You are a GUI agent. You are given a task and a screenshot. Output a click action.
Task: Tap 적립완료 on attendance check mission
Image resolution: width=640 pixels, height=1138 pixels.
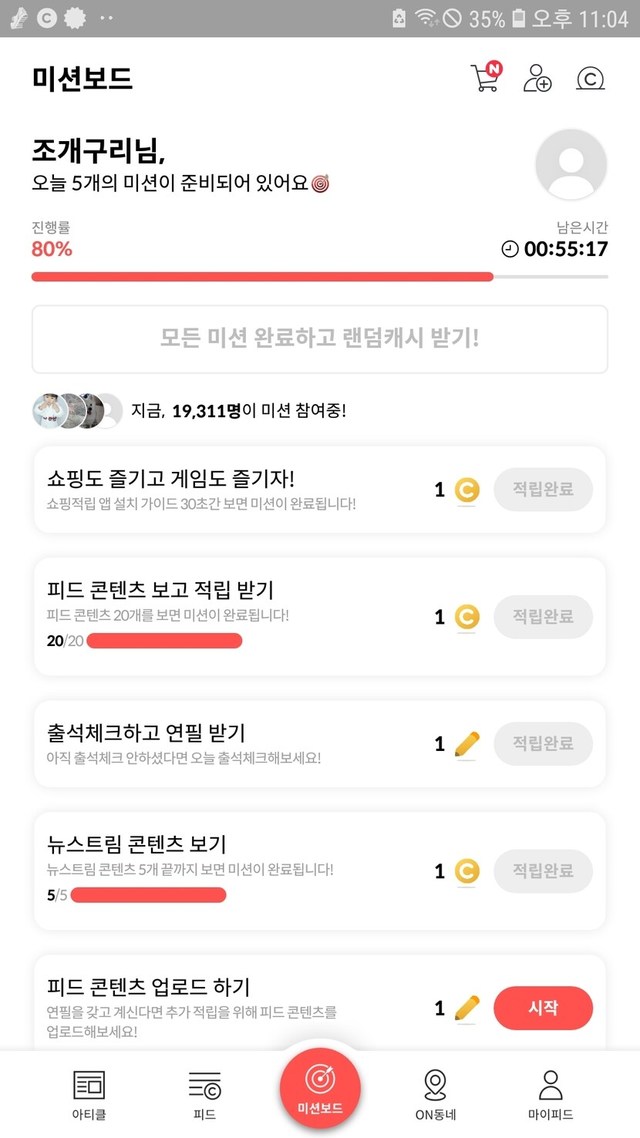(543, 744)
